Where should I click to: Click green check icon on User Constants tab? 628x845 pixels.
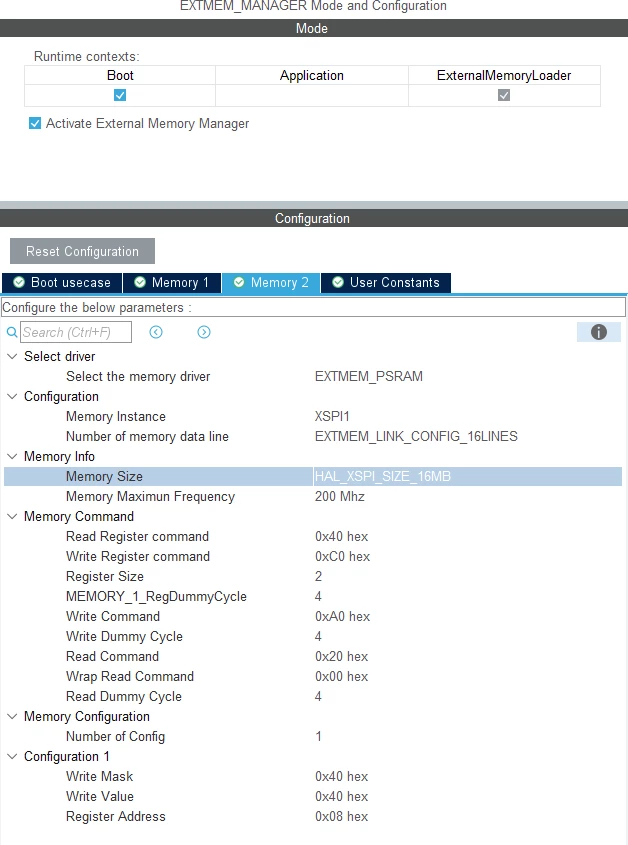coord(338,282)
